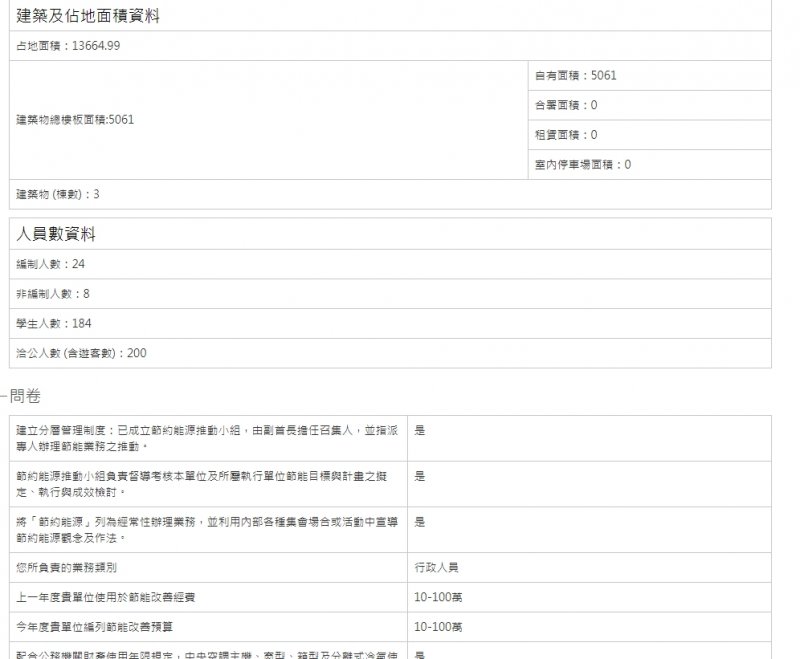Click the 問卷 section title
Viewport: 800px width, 659px height.
click(x=25, y=397)
